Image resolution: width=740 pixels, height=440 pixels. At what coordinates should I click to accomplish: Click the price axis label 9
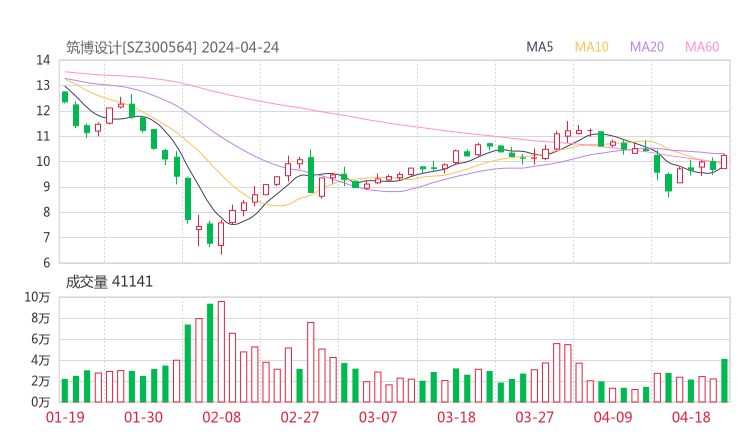click(x=46, y=187)
